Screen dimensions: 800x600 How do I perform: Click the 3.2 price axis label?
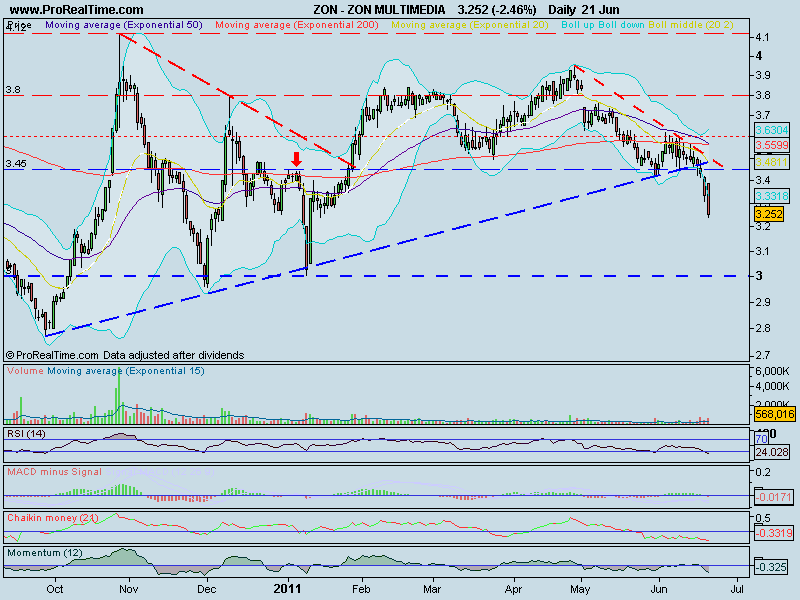[x=764, y=227]
